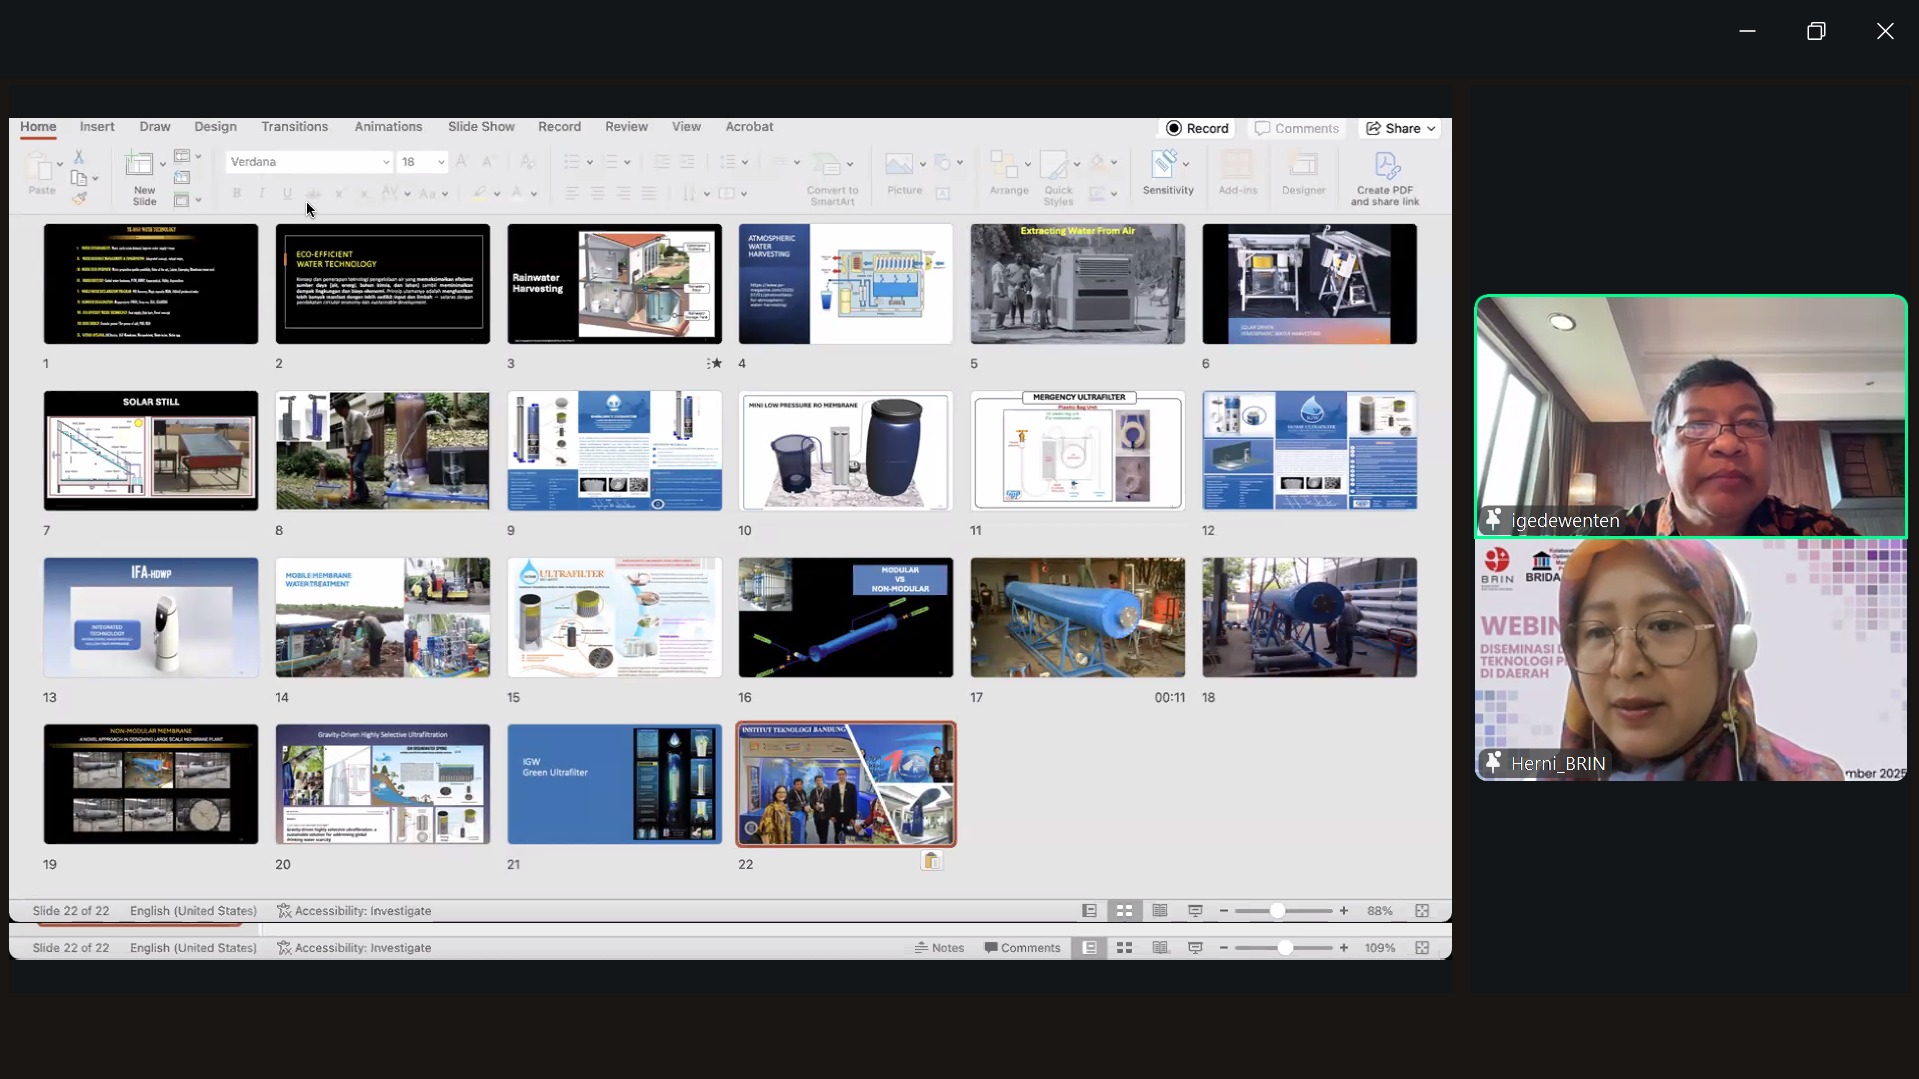
Task: Expand the Share dropdown menu
Action: point(1431,129)
